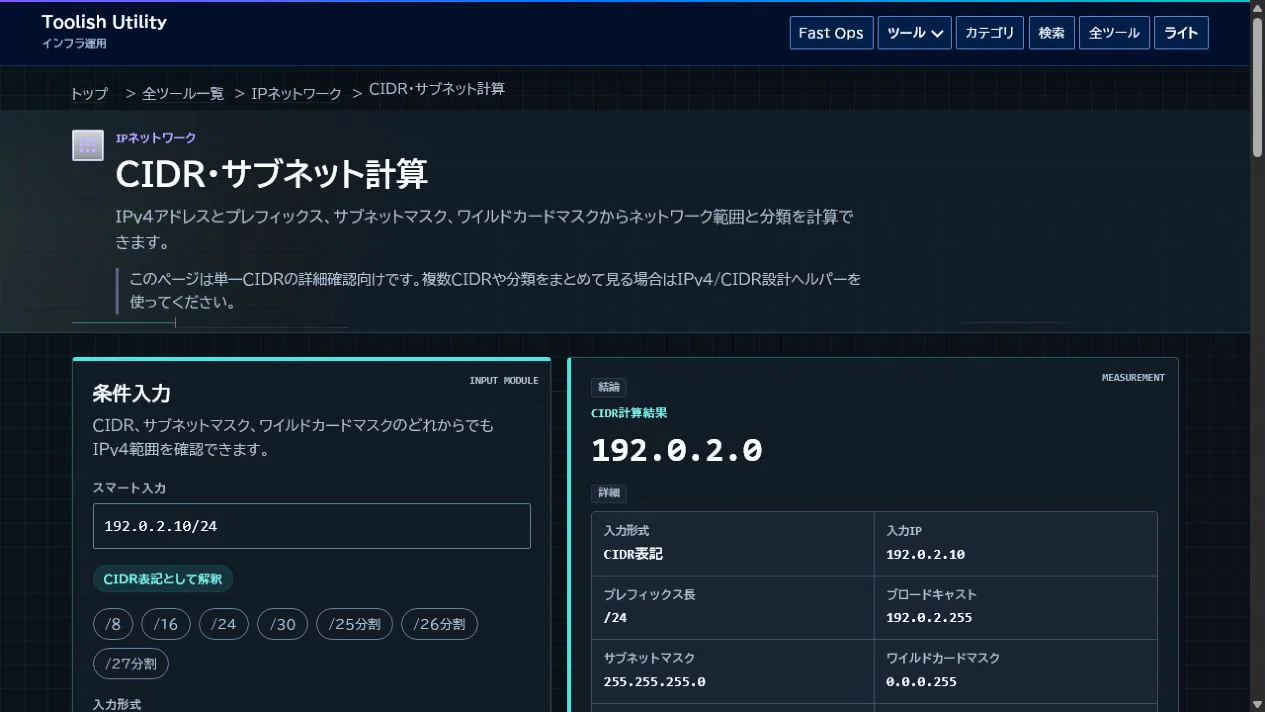
Task: Click the CIDR・サブネット計算 page title
Action: (272, 174)
